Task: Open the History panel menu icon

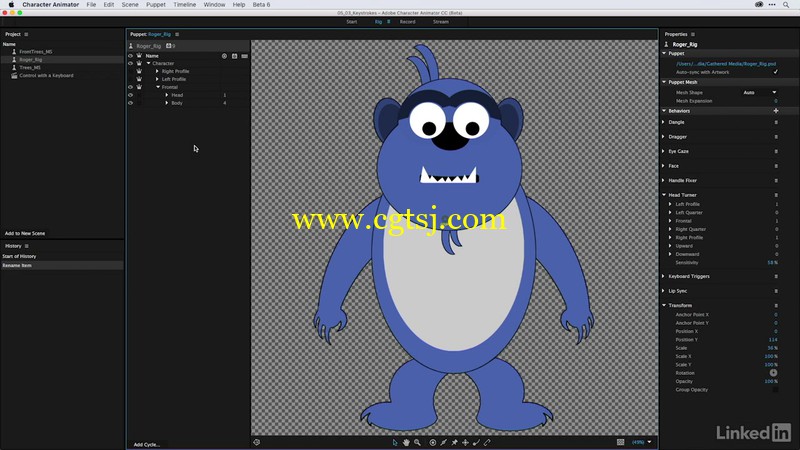Action: 27,246
